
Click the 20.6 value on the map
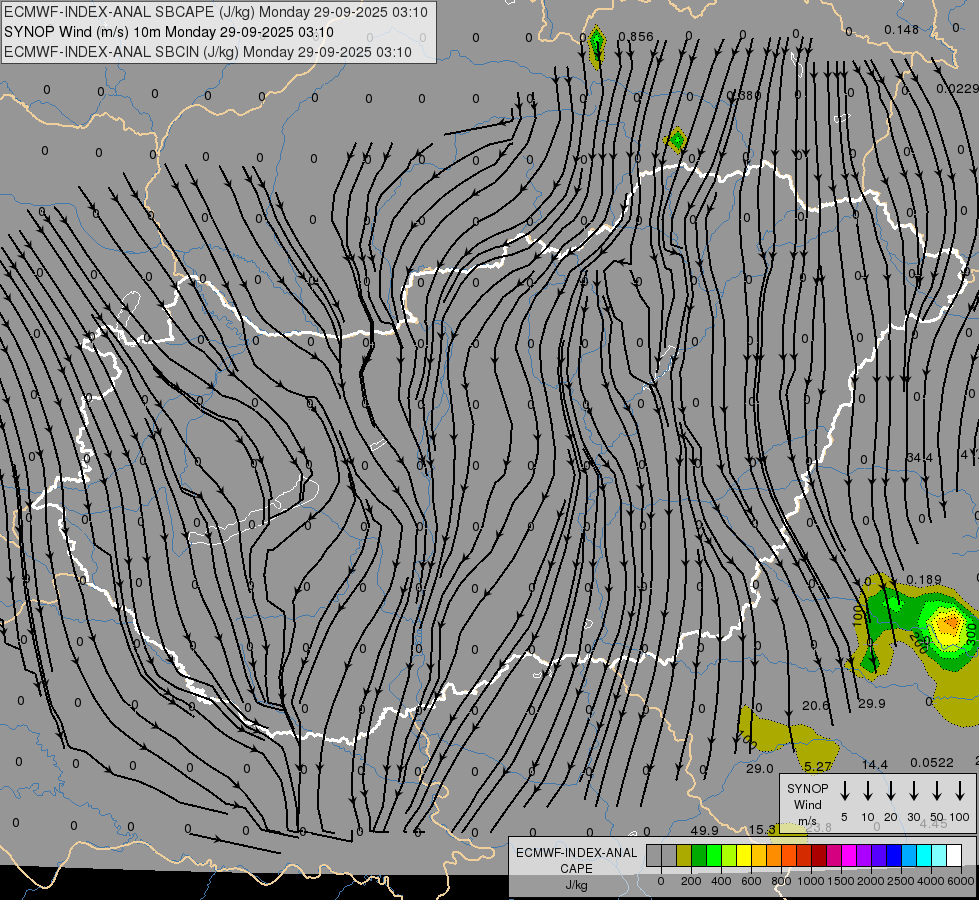point(815,705)
